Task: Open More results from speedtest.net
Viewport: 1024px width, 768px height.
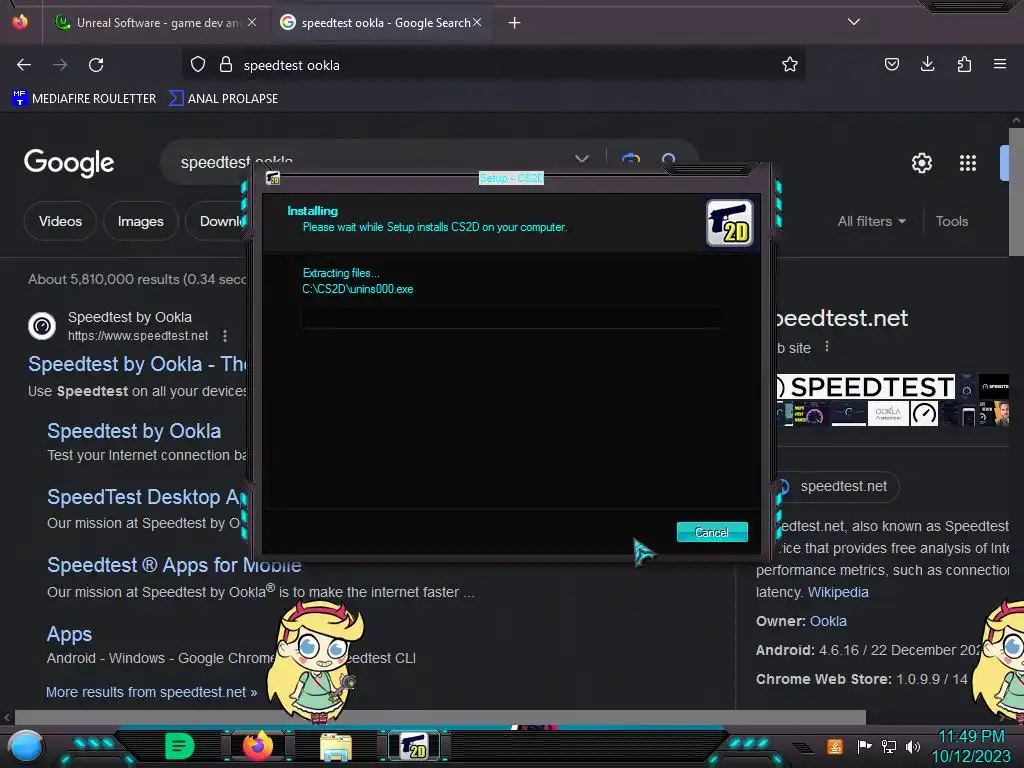Action: [152, 692]
